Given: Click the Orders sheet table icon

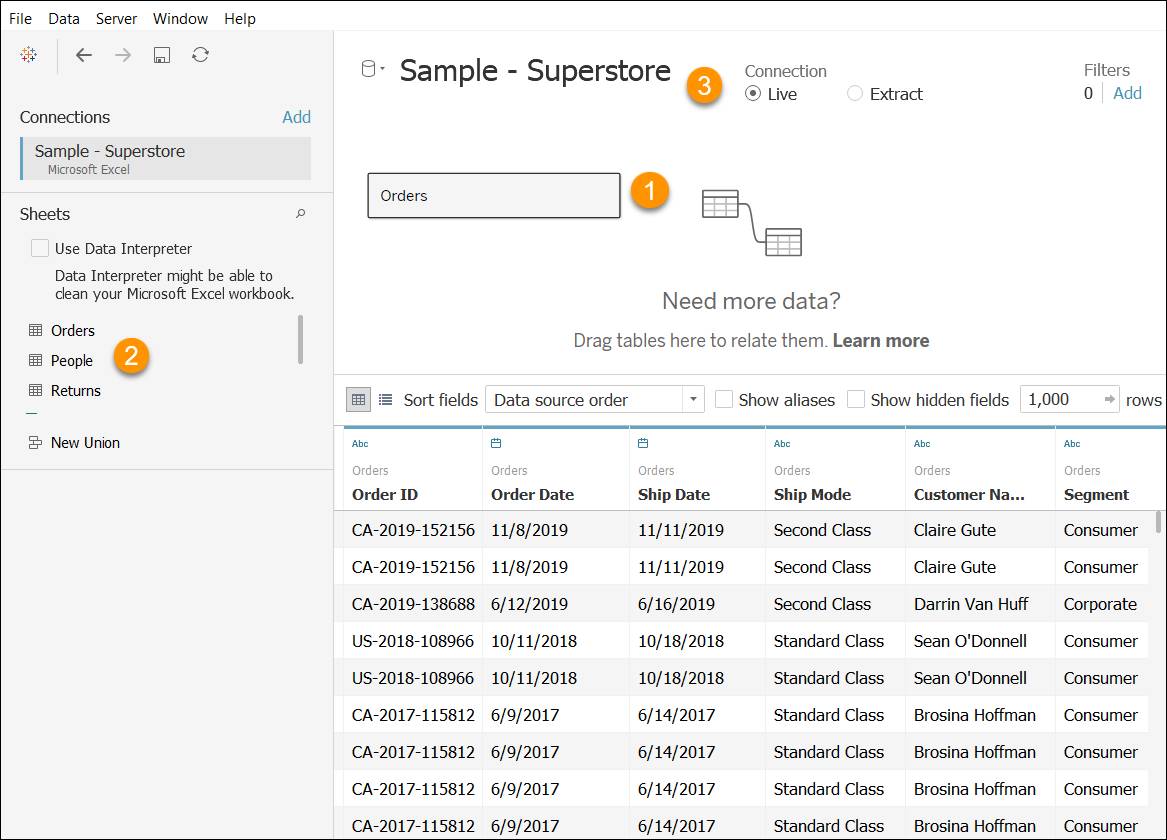Looking at the screenshot, I should tap(35, 330).
